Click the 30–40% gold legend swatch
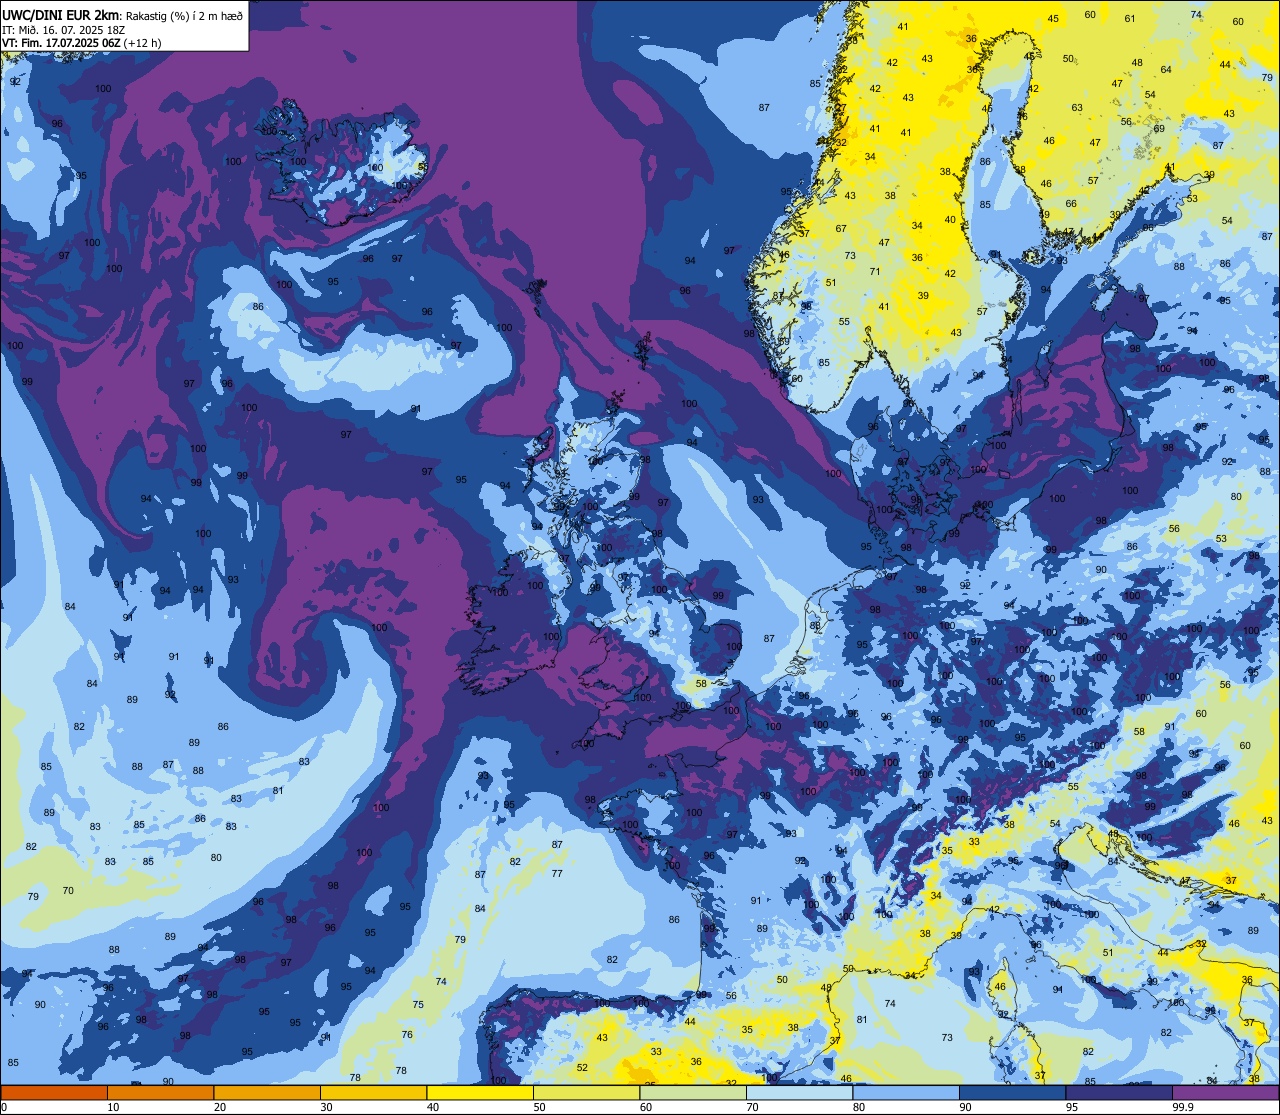 pyautogui.click(x=373, y=1092)
